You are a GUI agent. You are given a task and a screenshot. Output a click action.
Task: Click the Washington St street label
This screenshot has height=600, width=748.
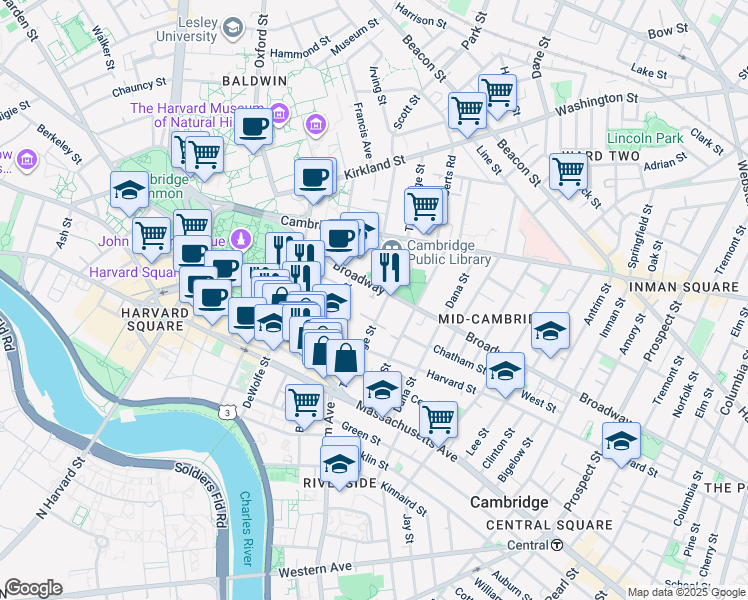[596, 104]
